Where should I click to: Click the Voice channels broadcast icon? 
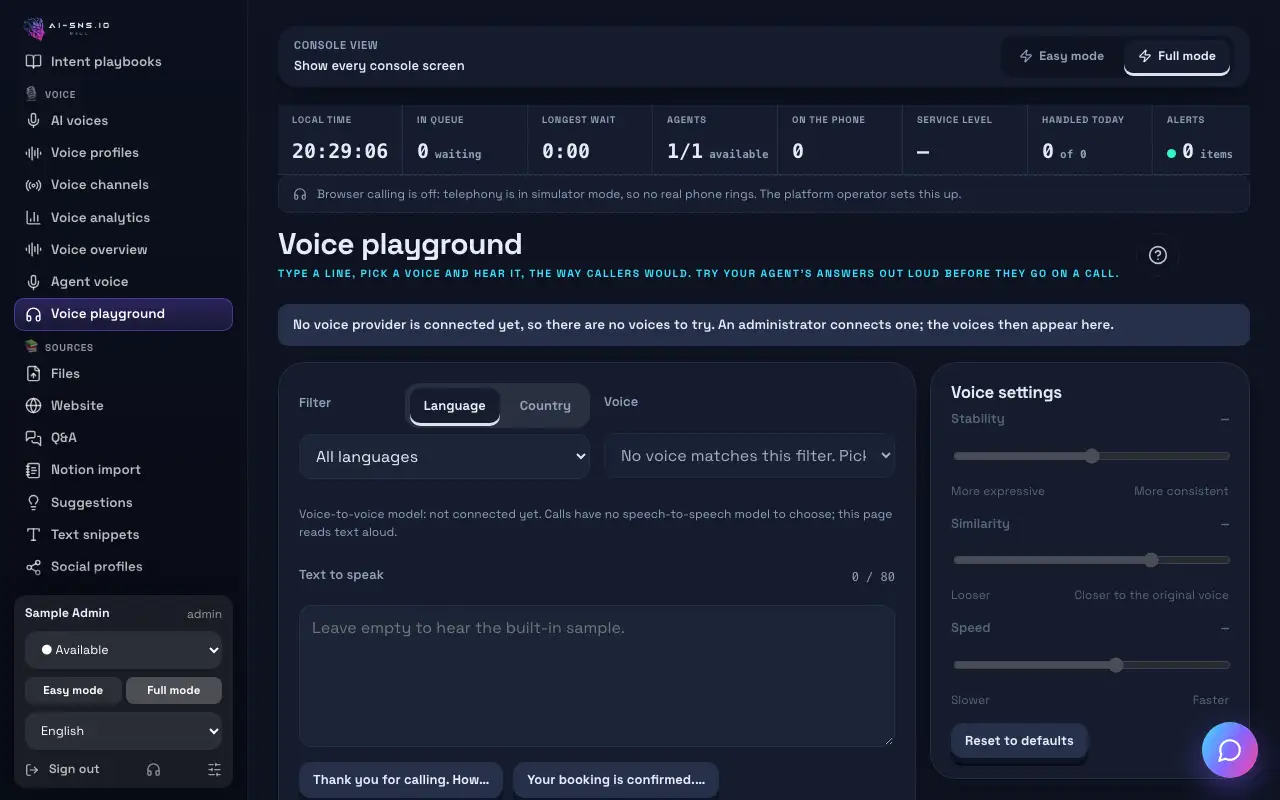pyautogui.click(x=34, y=185)
